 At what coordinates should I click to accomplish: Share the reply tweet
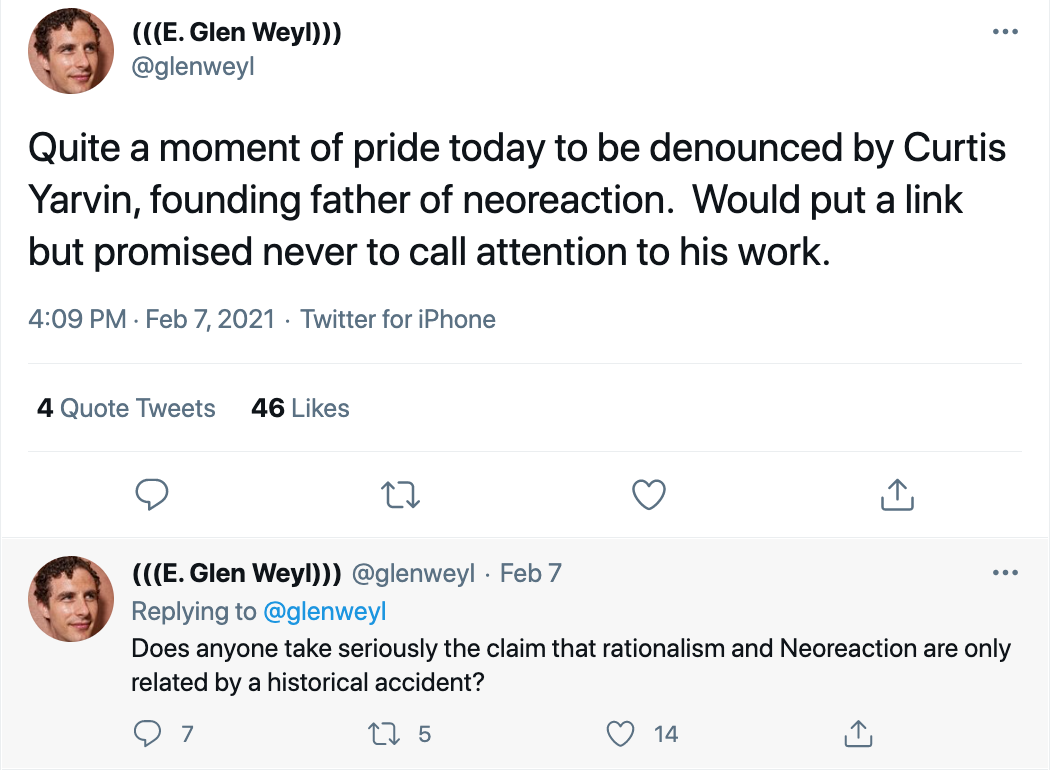(x=859, y=734)
